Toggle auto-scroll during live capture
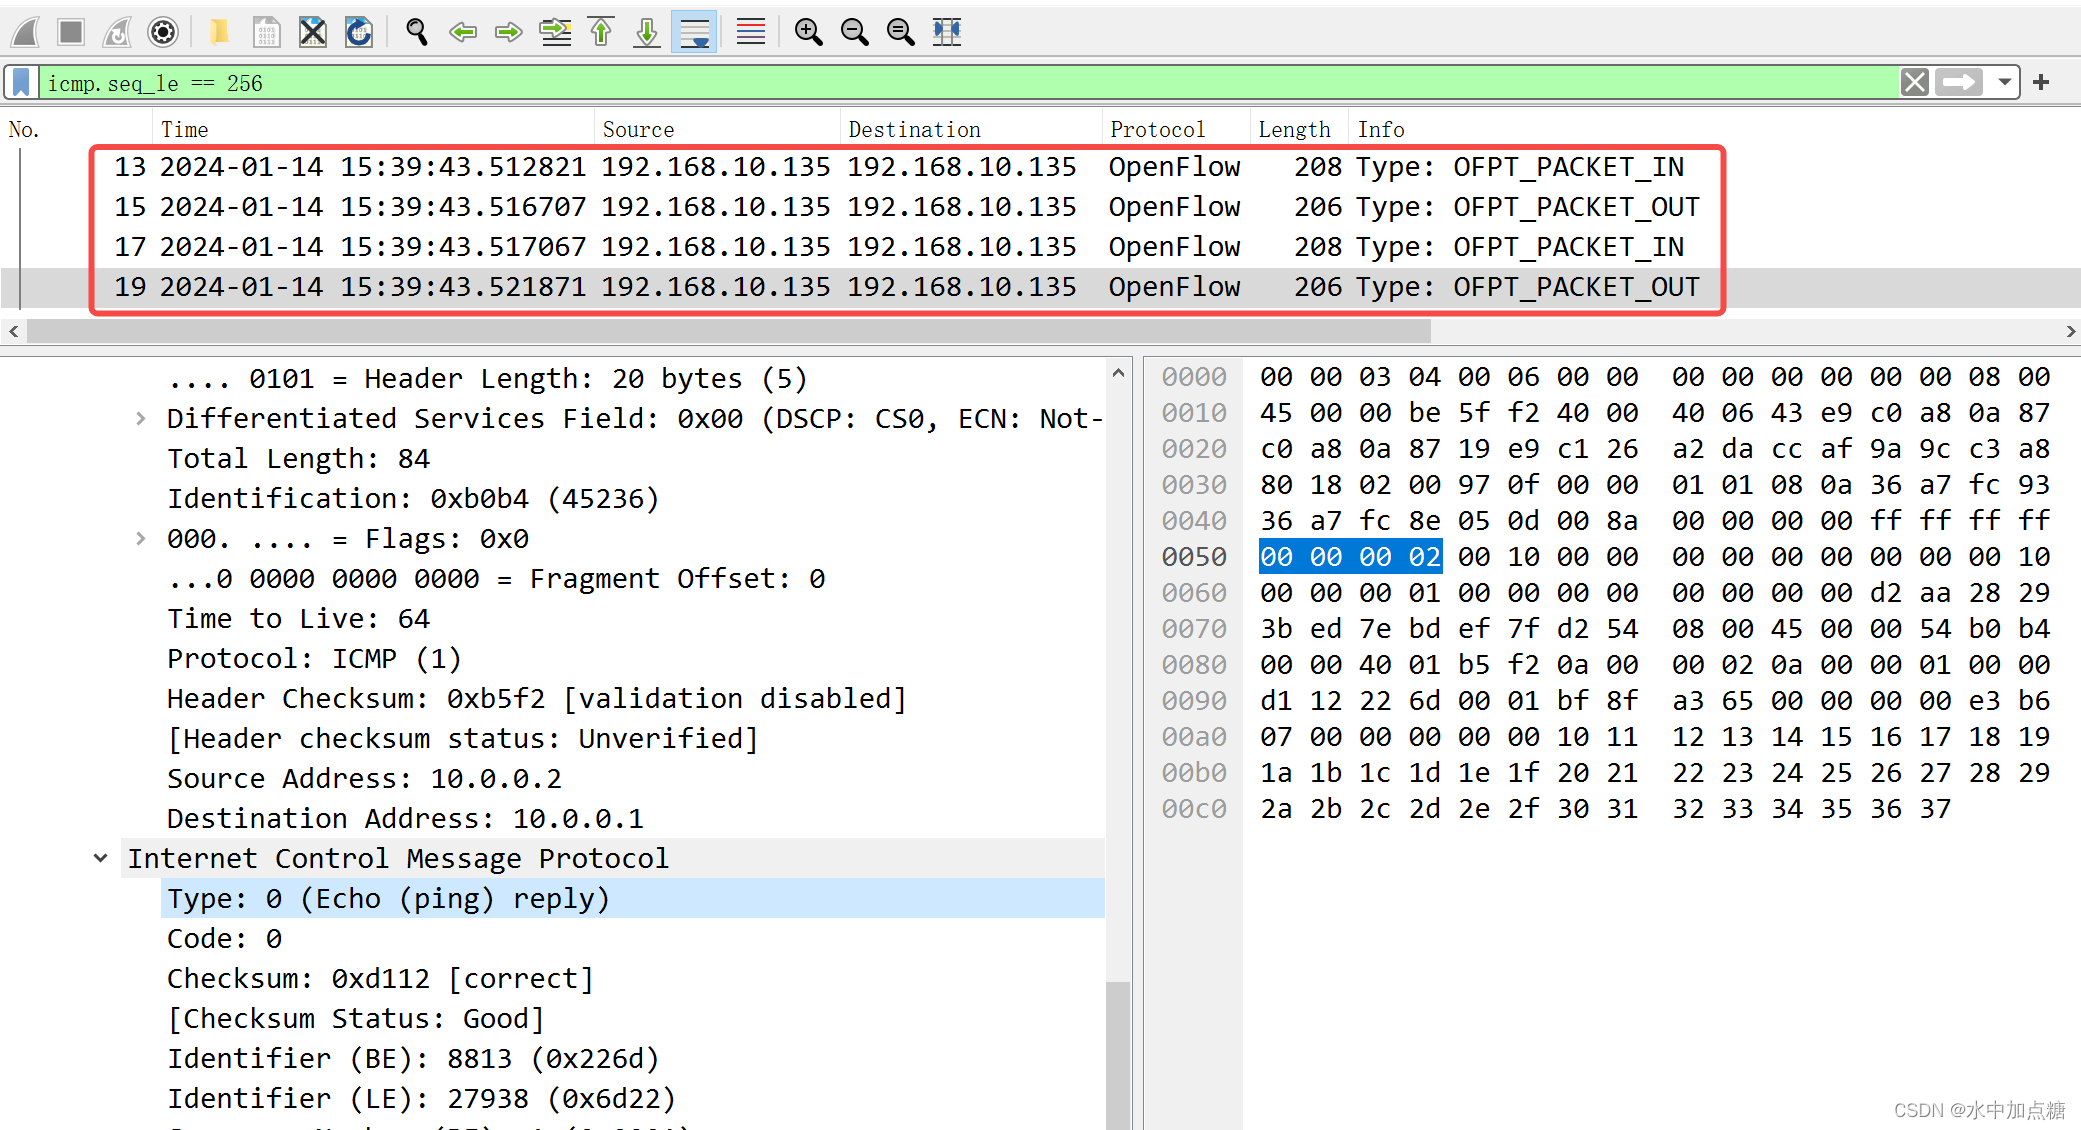The image size is (2081, 1130). 694,32
